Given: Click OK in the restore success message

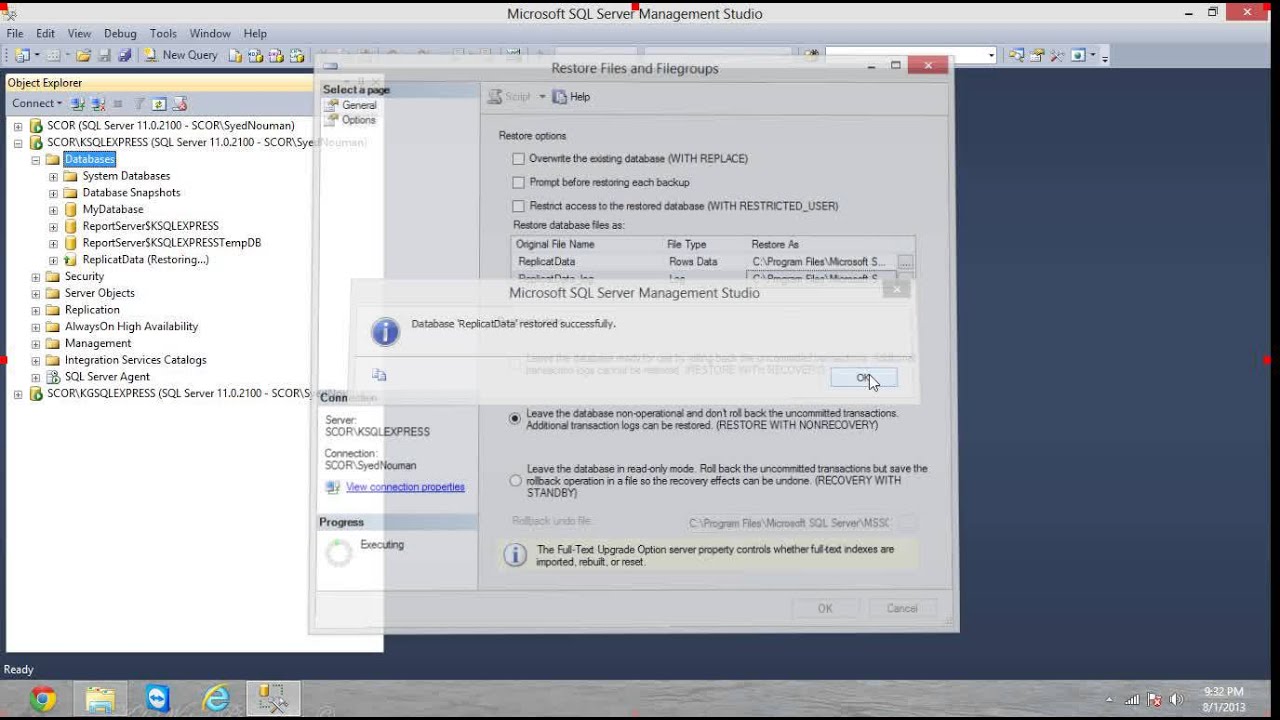Looking at the screenshot, I should coord(864,378).
